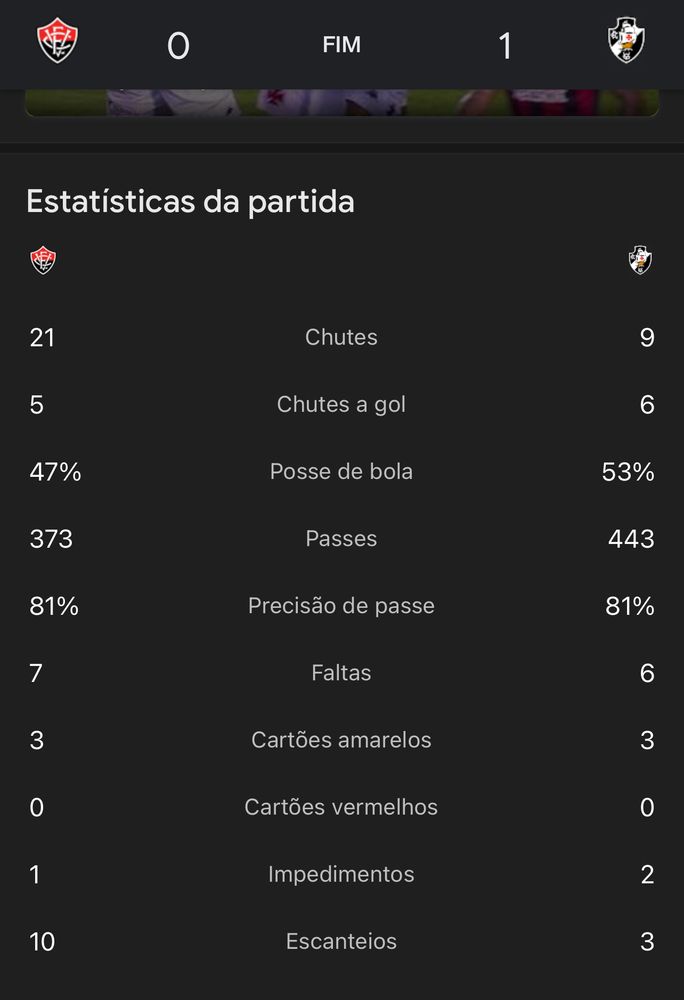The width and height of the screenshot is (684, 1000).
Task: Select the Passes row label
Action: pyautogui.click(x=341, y=538)
